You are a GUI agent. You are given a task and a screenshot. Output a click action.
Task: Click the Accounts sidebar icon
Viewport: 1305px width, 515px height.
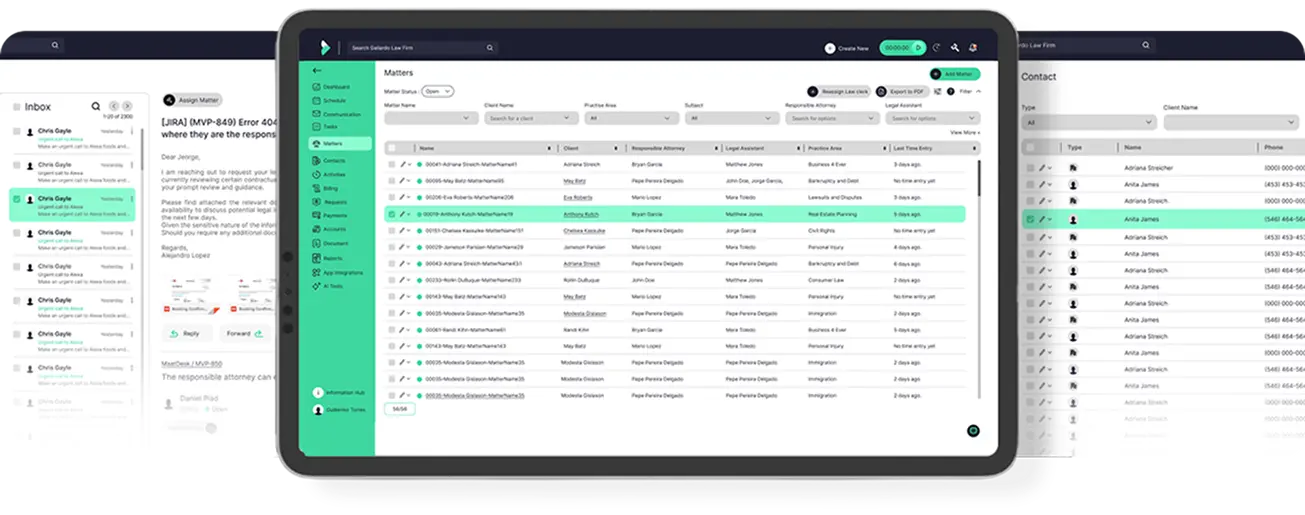tap(316, 229)
